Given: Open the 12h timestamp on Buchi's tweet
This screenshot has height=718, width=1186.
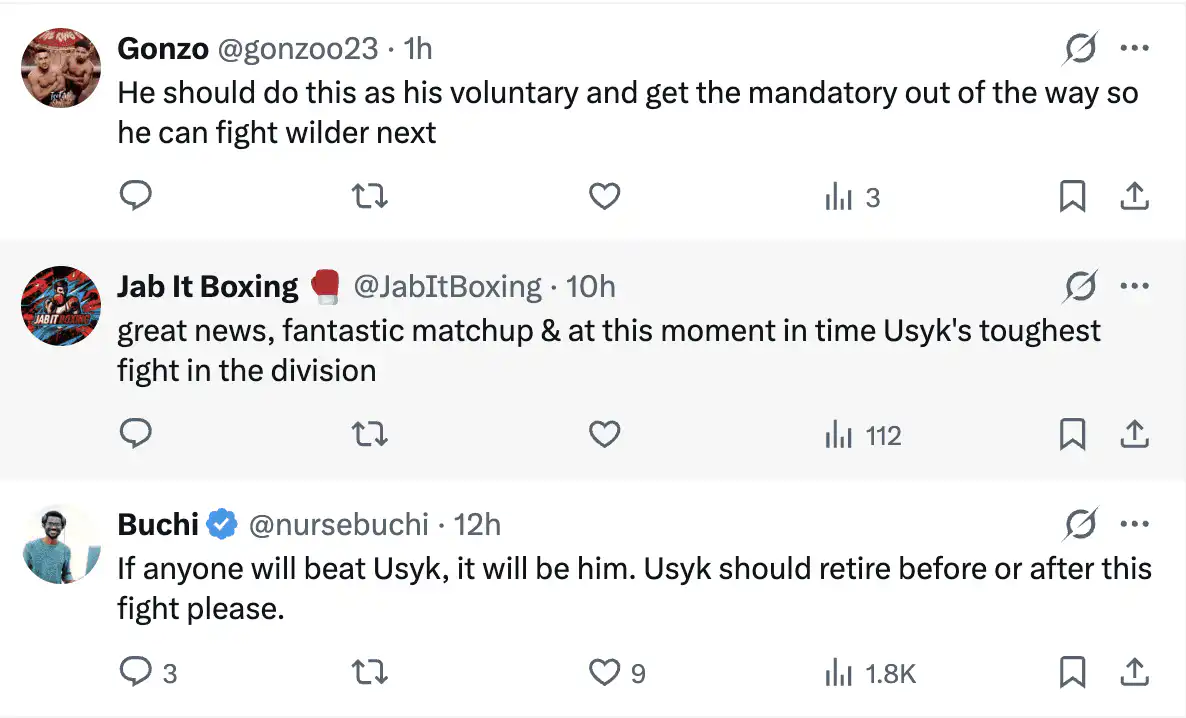Looking at the screenshot, I should click(x=477, y=524).
